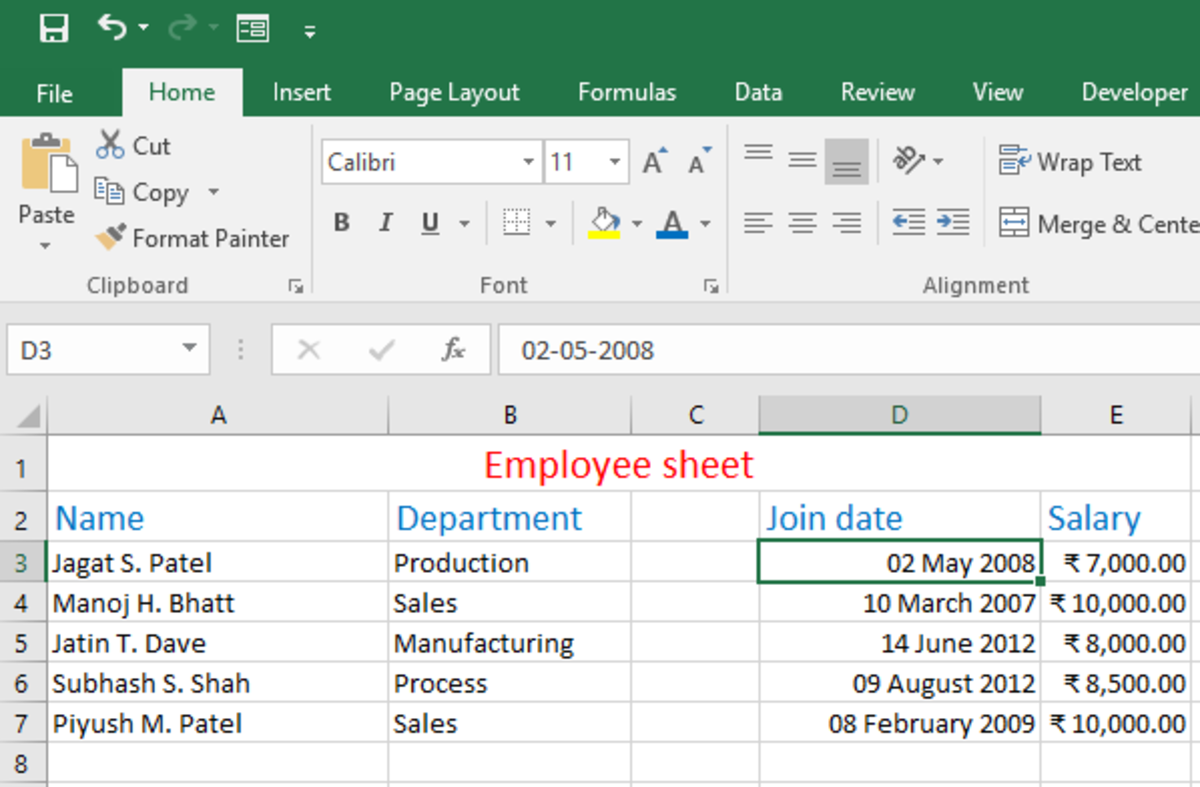Click the Save icon on Quick Access Toolbar
Viewport: 1200px width, 787px height.
[x=55, y=27]
